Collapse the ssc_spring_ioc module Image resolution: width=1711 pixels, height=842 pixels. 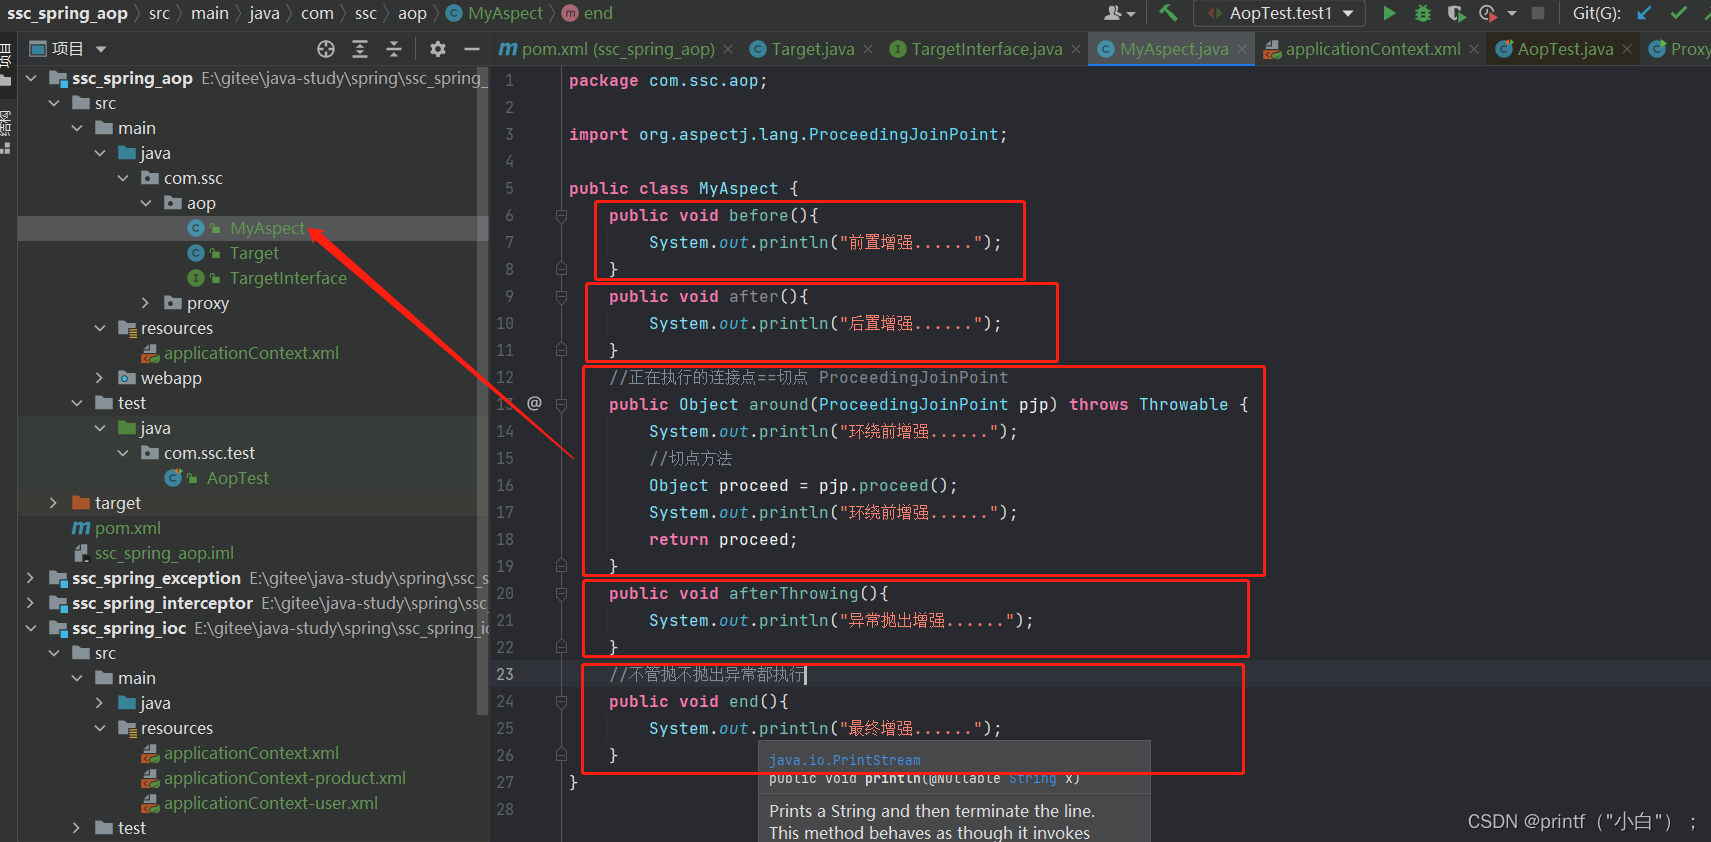point(31,628)
